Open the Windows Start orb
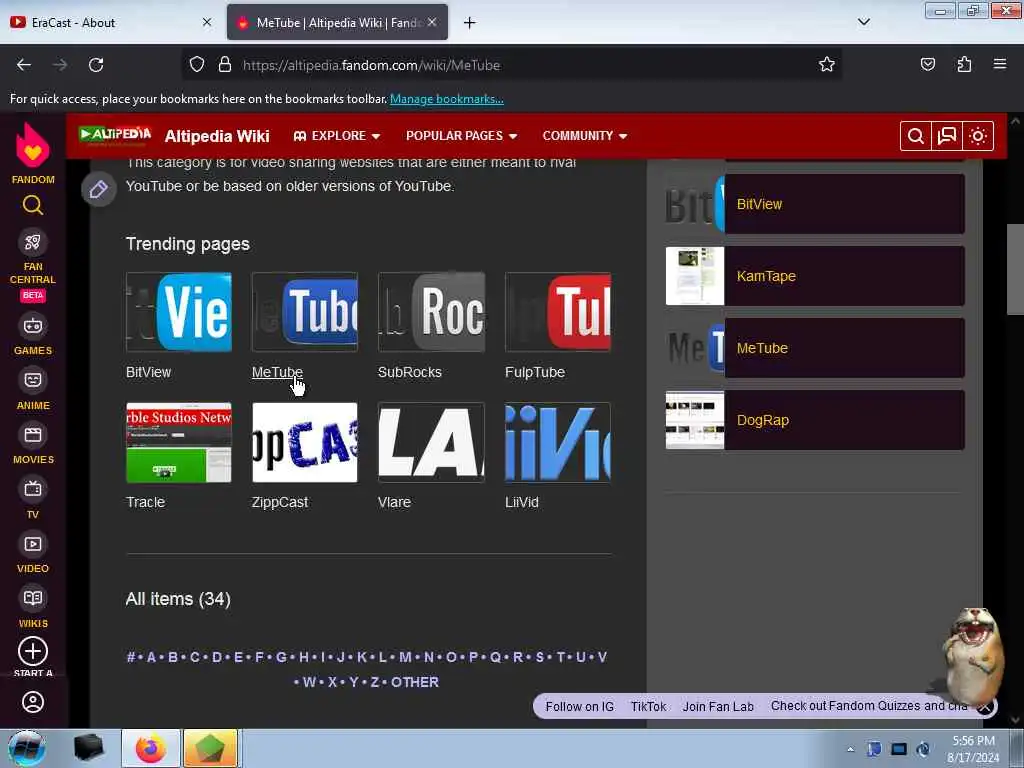Image resolution: width=1024 pixels, height=768 pixels. [26, 748]
